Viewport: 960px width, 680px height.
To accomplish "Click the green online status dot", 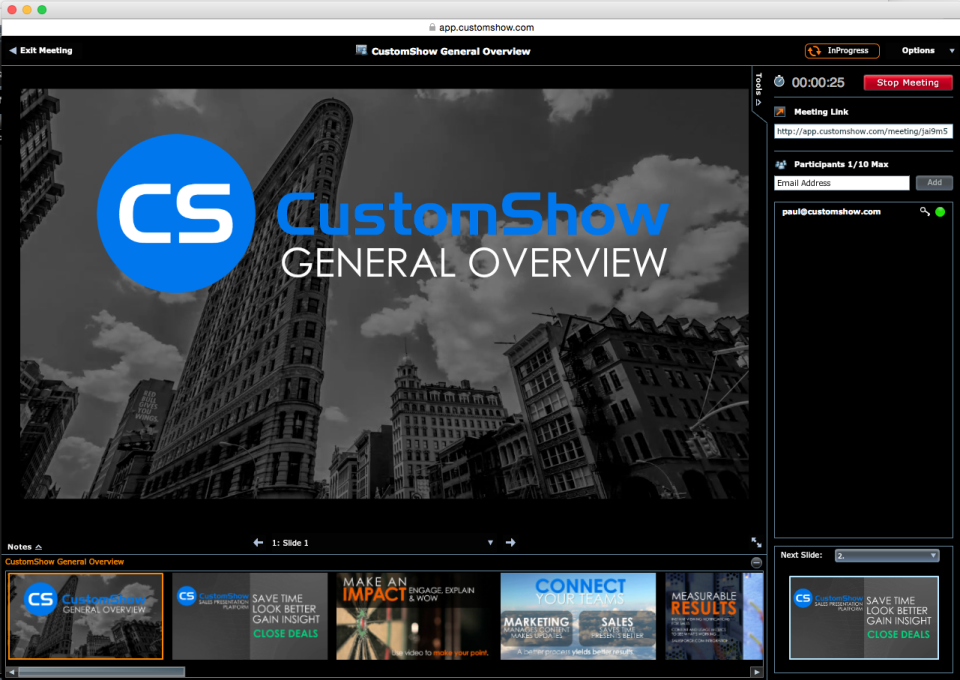I will [940, 212].
